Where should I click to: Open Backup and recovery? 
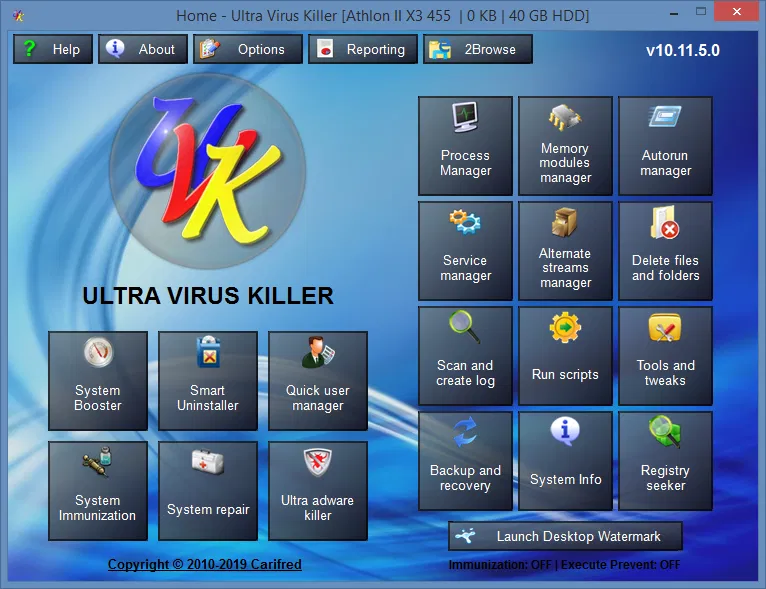point(465,461)
